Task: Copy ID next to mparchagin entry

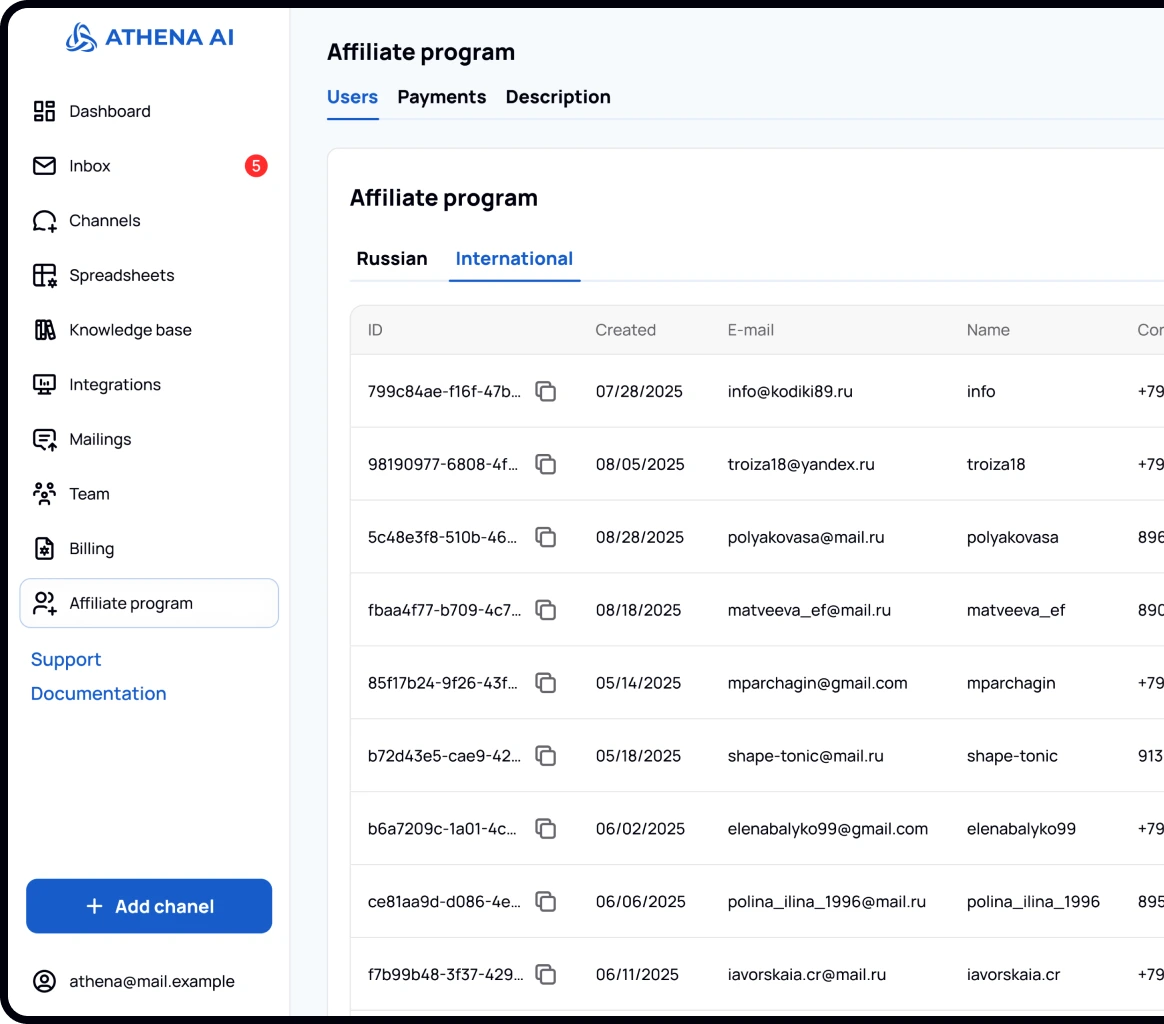Action: tap(545, 683)
